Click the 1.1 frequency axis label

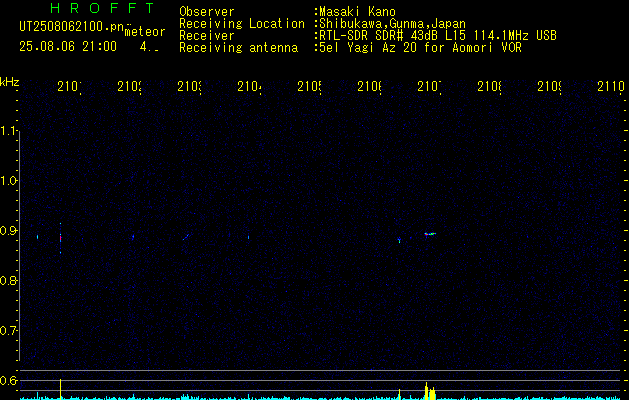8,131
